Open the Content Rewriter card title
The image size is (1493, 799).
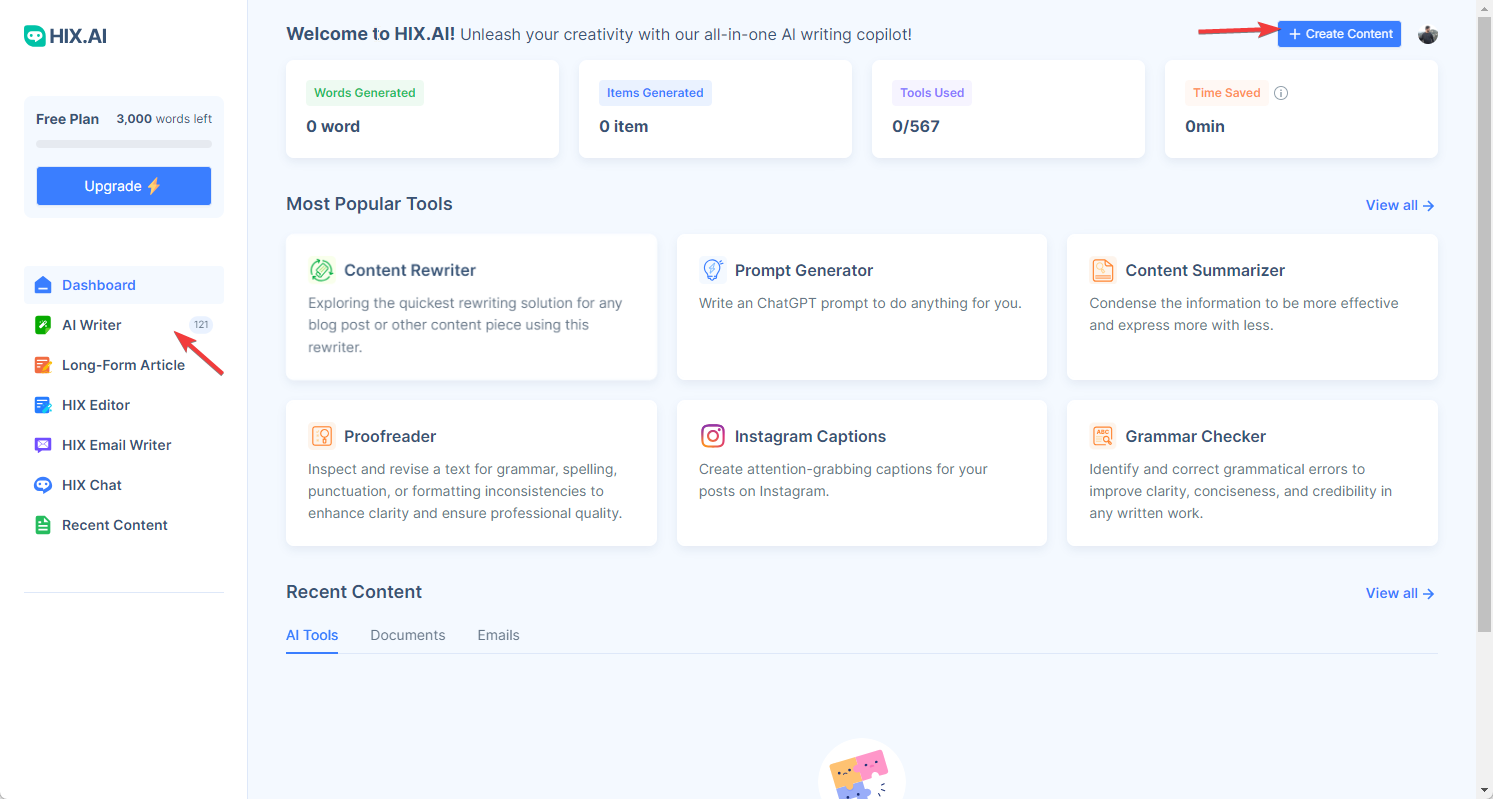point(410,270)
